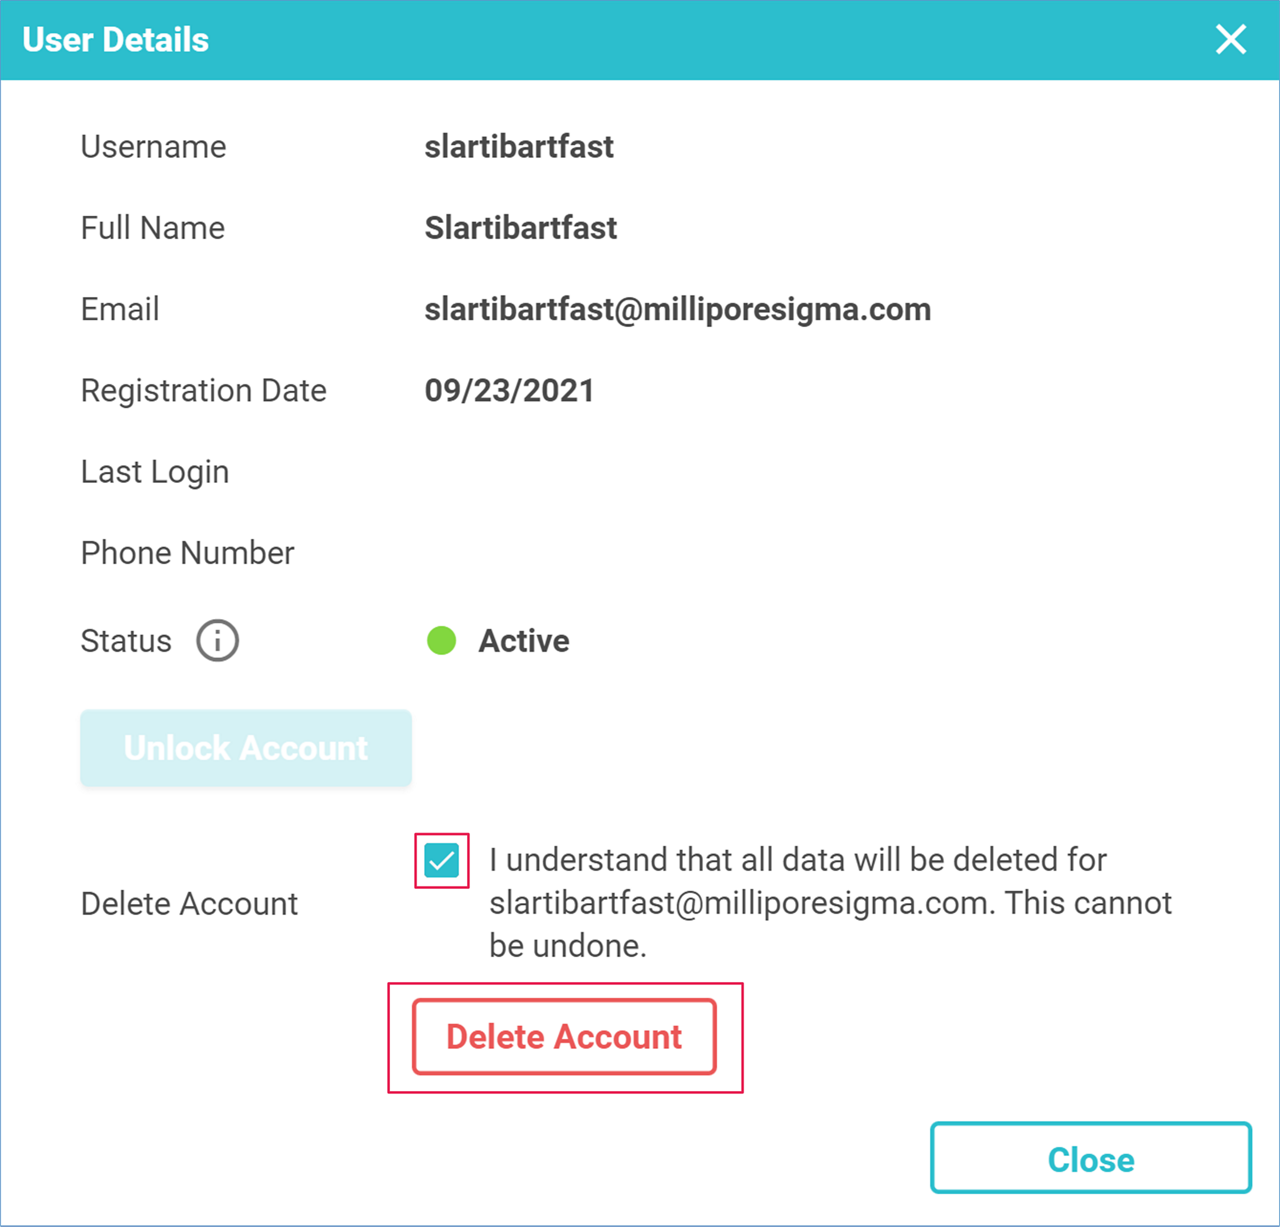Click the Username field label
The width and height of the screenshot is (1280, 1227).
tap(153, 147)
